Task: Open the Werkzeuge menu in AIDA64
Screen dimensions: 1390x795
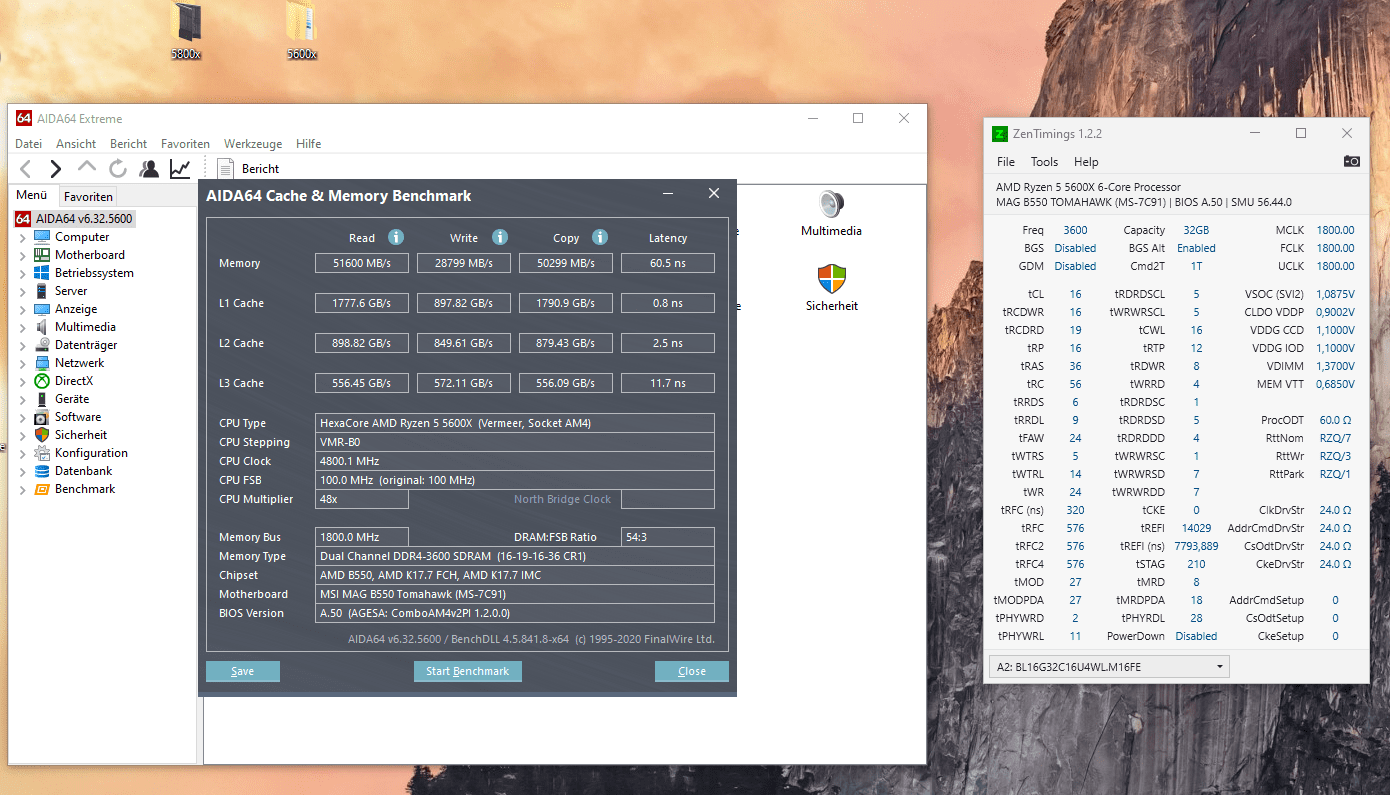Action: [253, 144]
